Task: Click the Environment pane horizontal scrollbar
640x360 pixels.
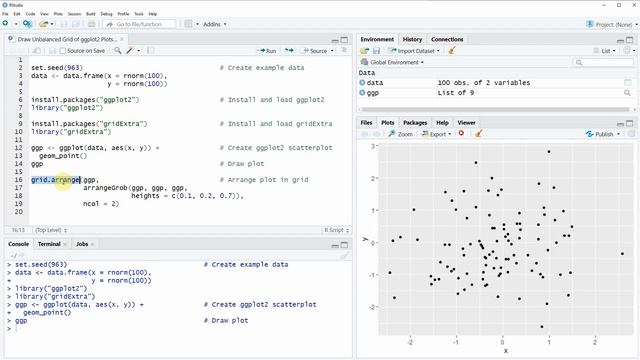Action: [x=496, y=109]
